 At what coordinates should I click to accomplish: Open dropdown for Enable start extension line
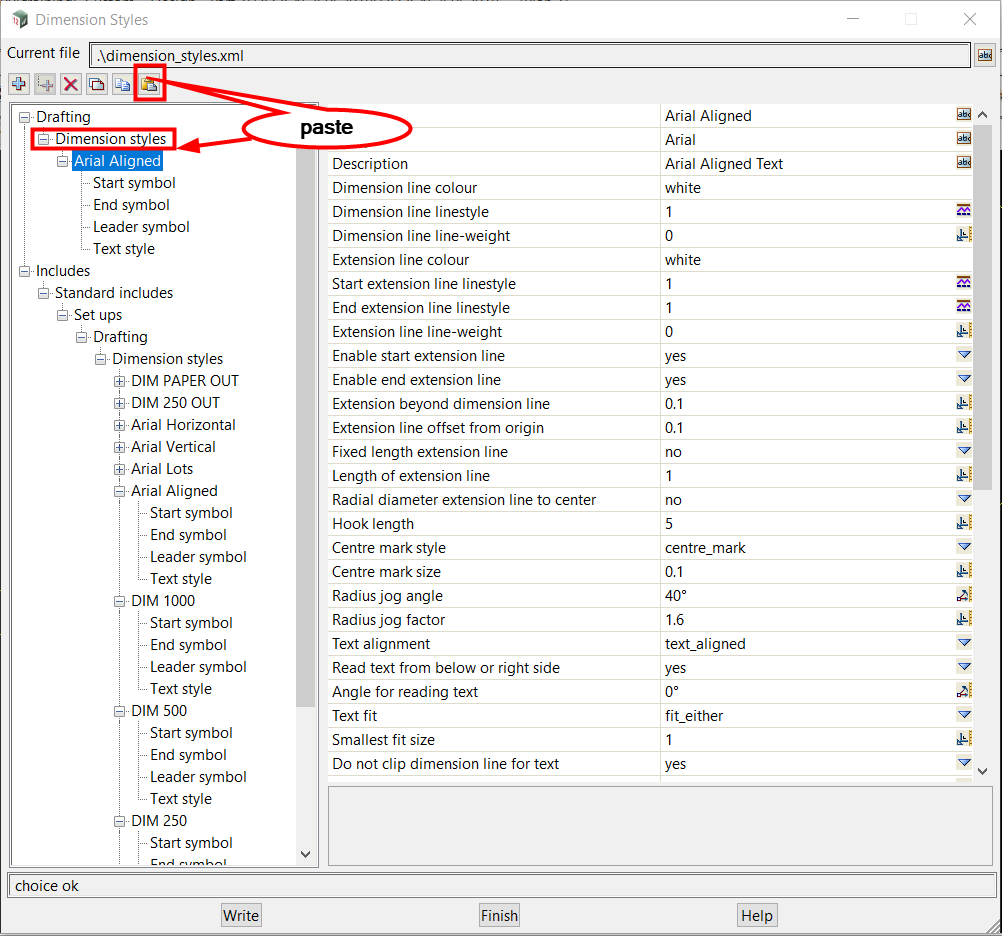pos(963,356)
